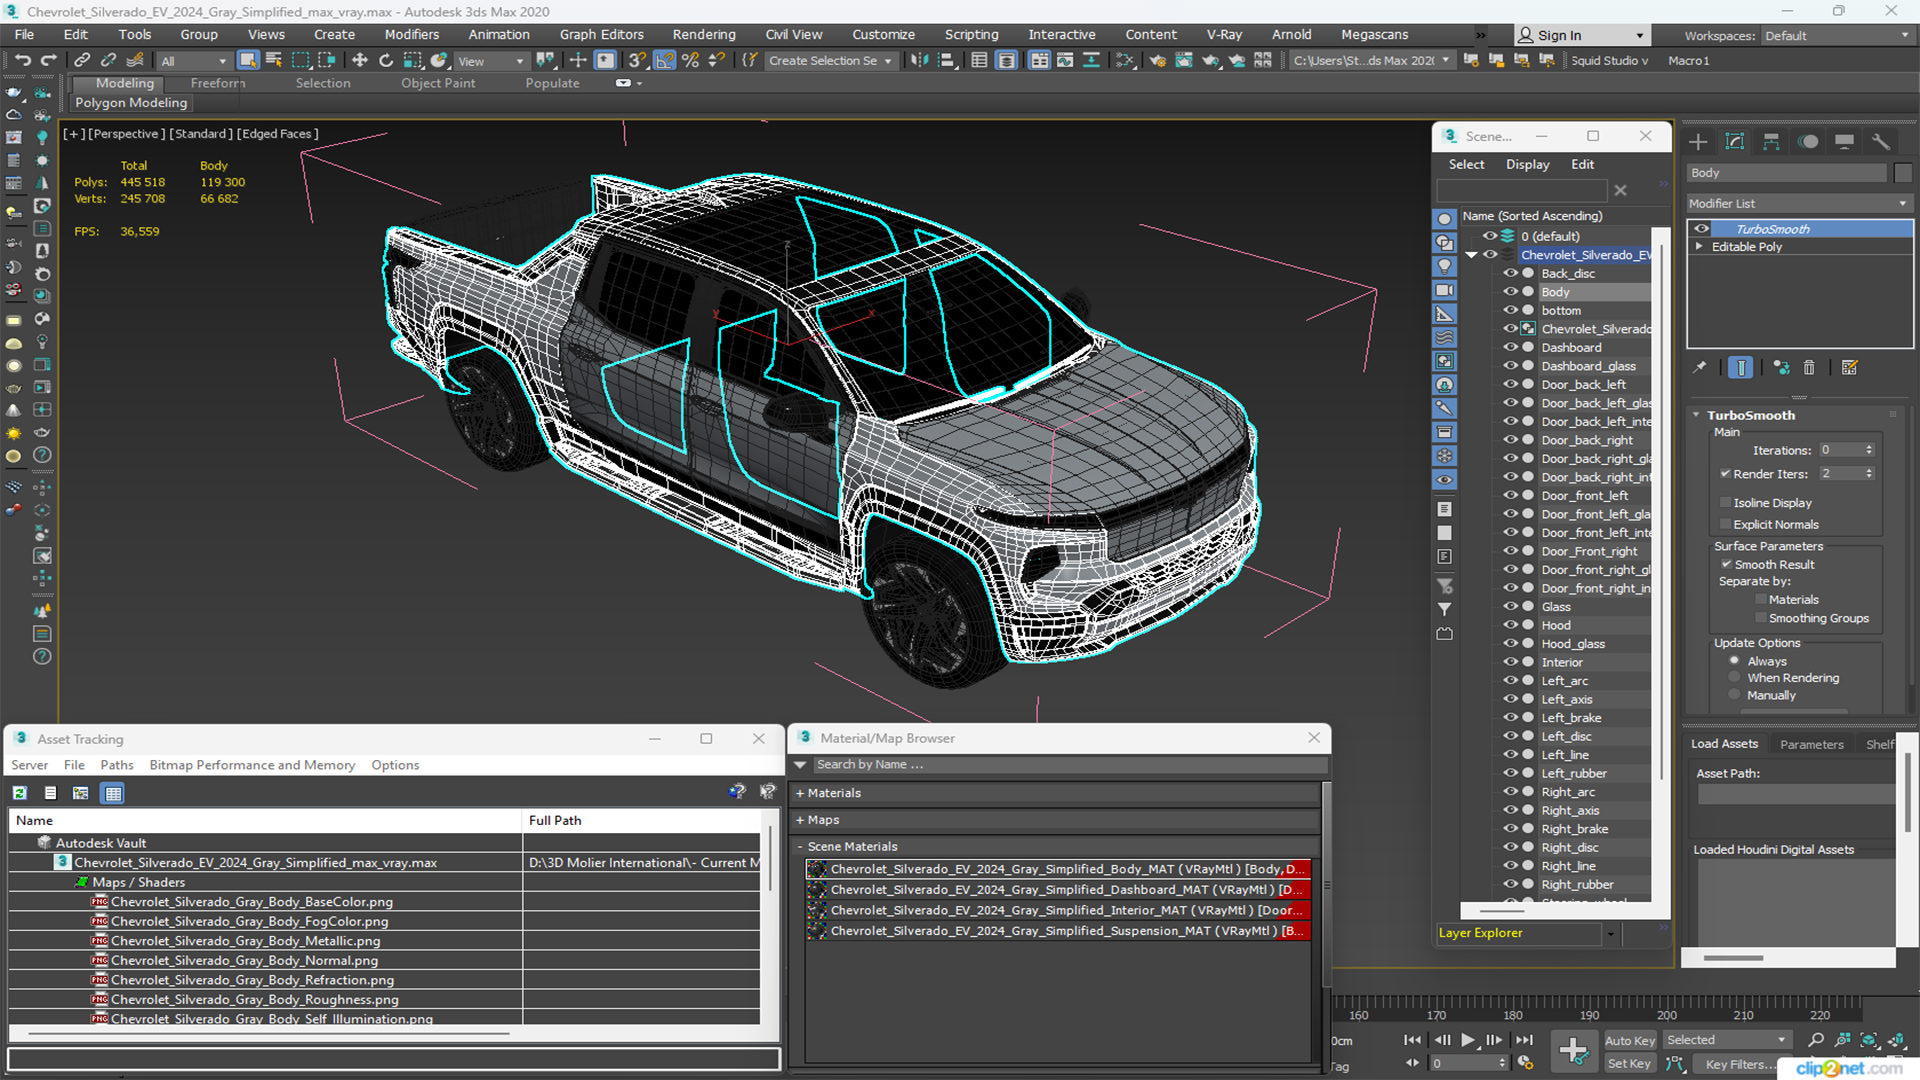Open Select by Name list icon

coord(274,61)
